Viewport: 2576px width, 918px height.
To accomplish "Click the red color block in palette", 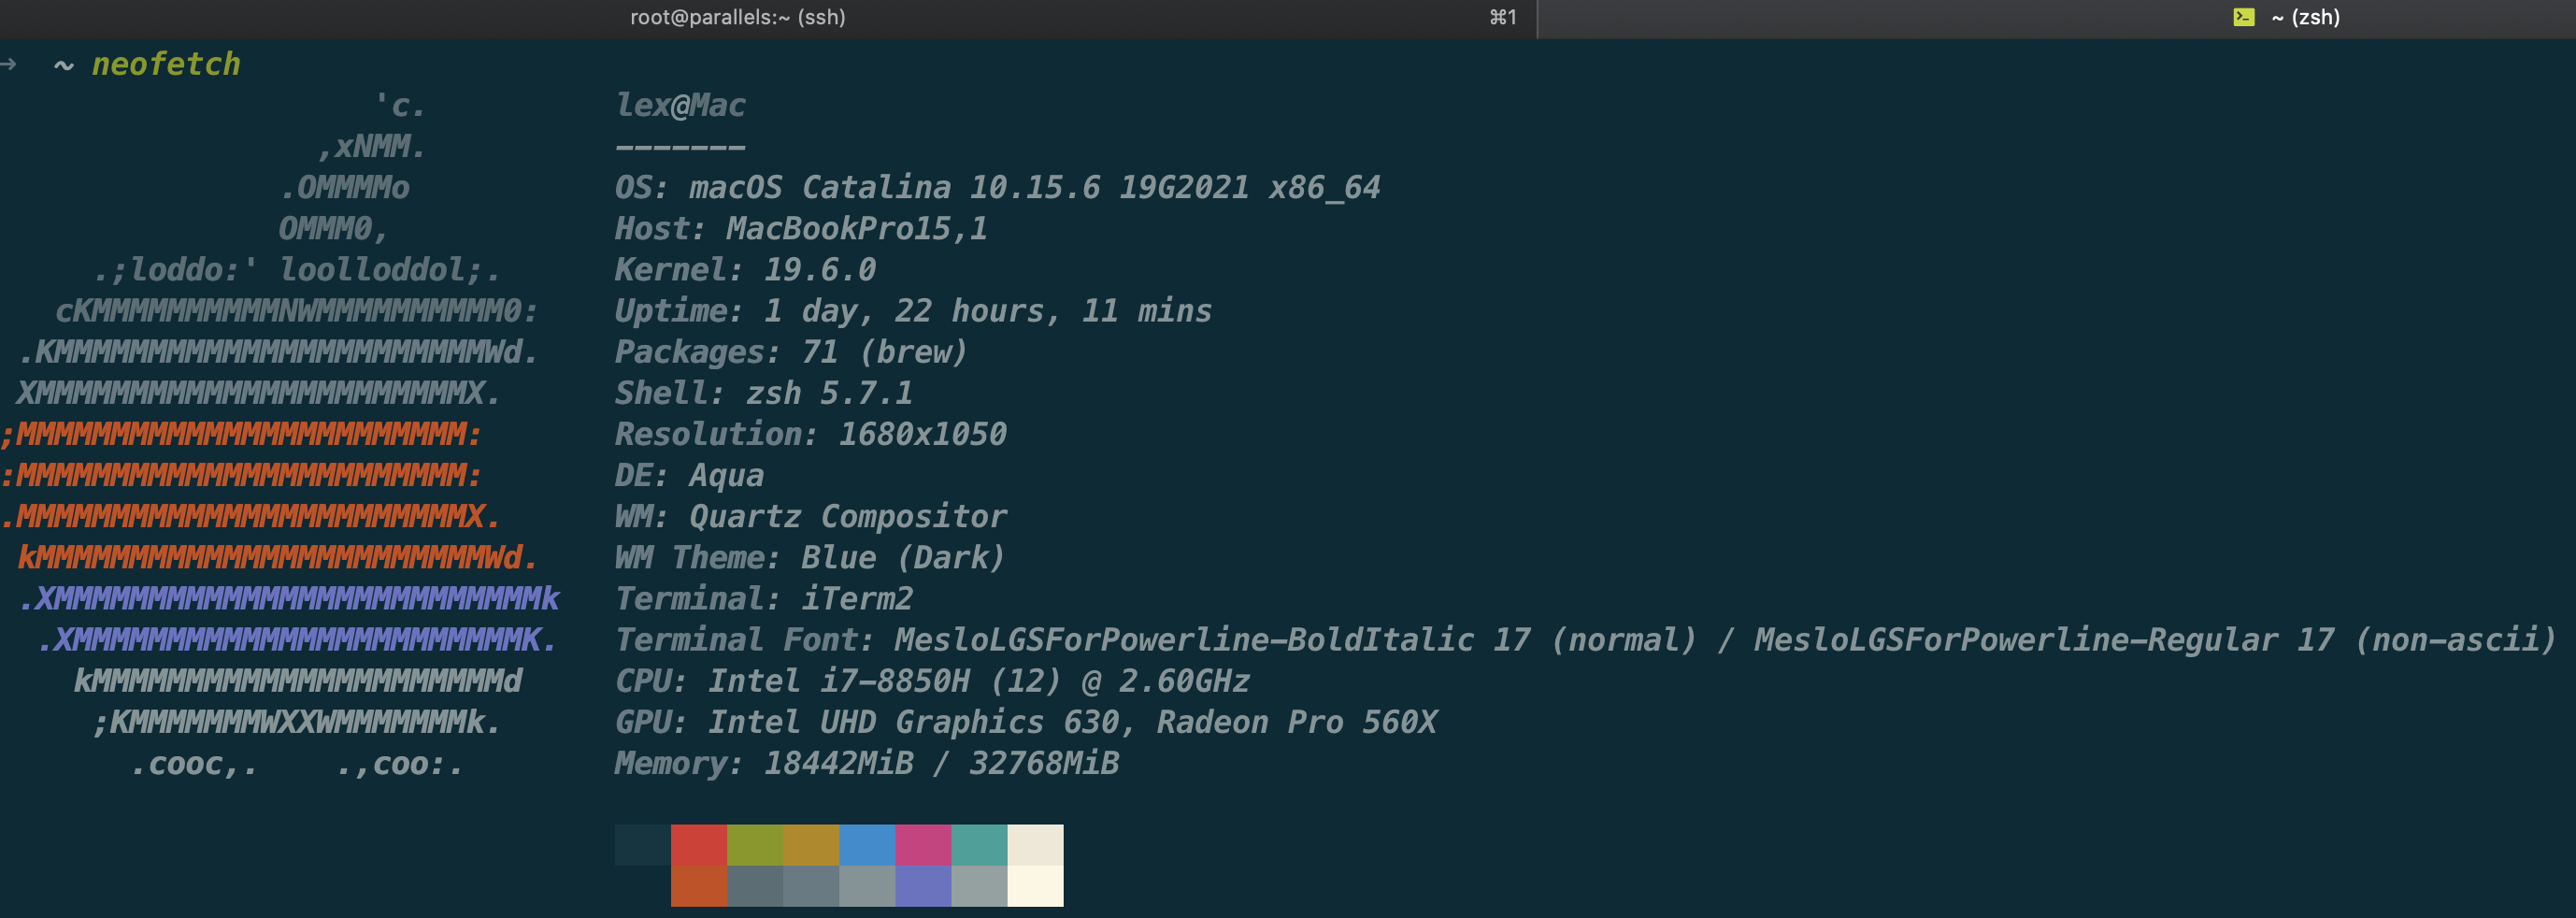I will (x=699, y=845).
